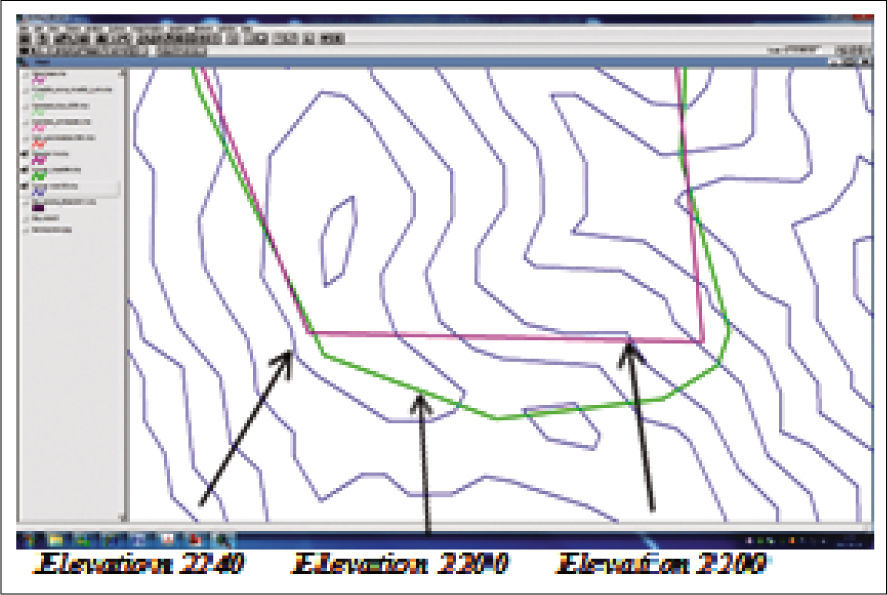Uncheck the magenta boundary layer checkbox
This screenshot has width=887, height=595.
click(25, 153)
